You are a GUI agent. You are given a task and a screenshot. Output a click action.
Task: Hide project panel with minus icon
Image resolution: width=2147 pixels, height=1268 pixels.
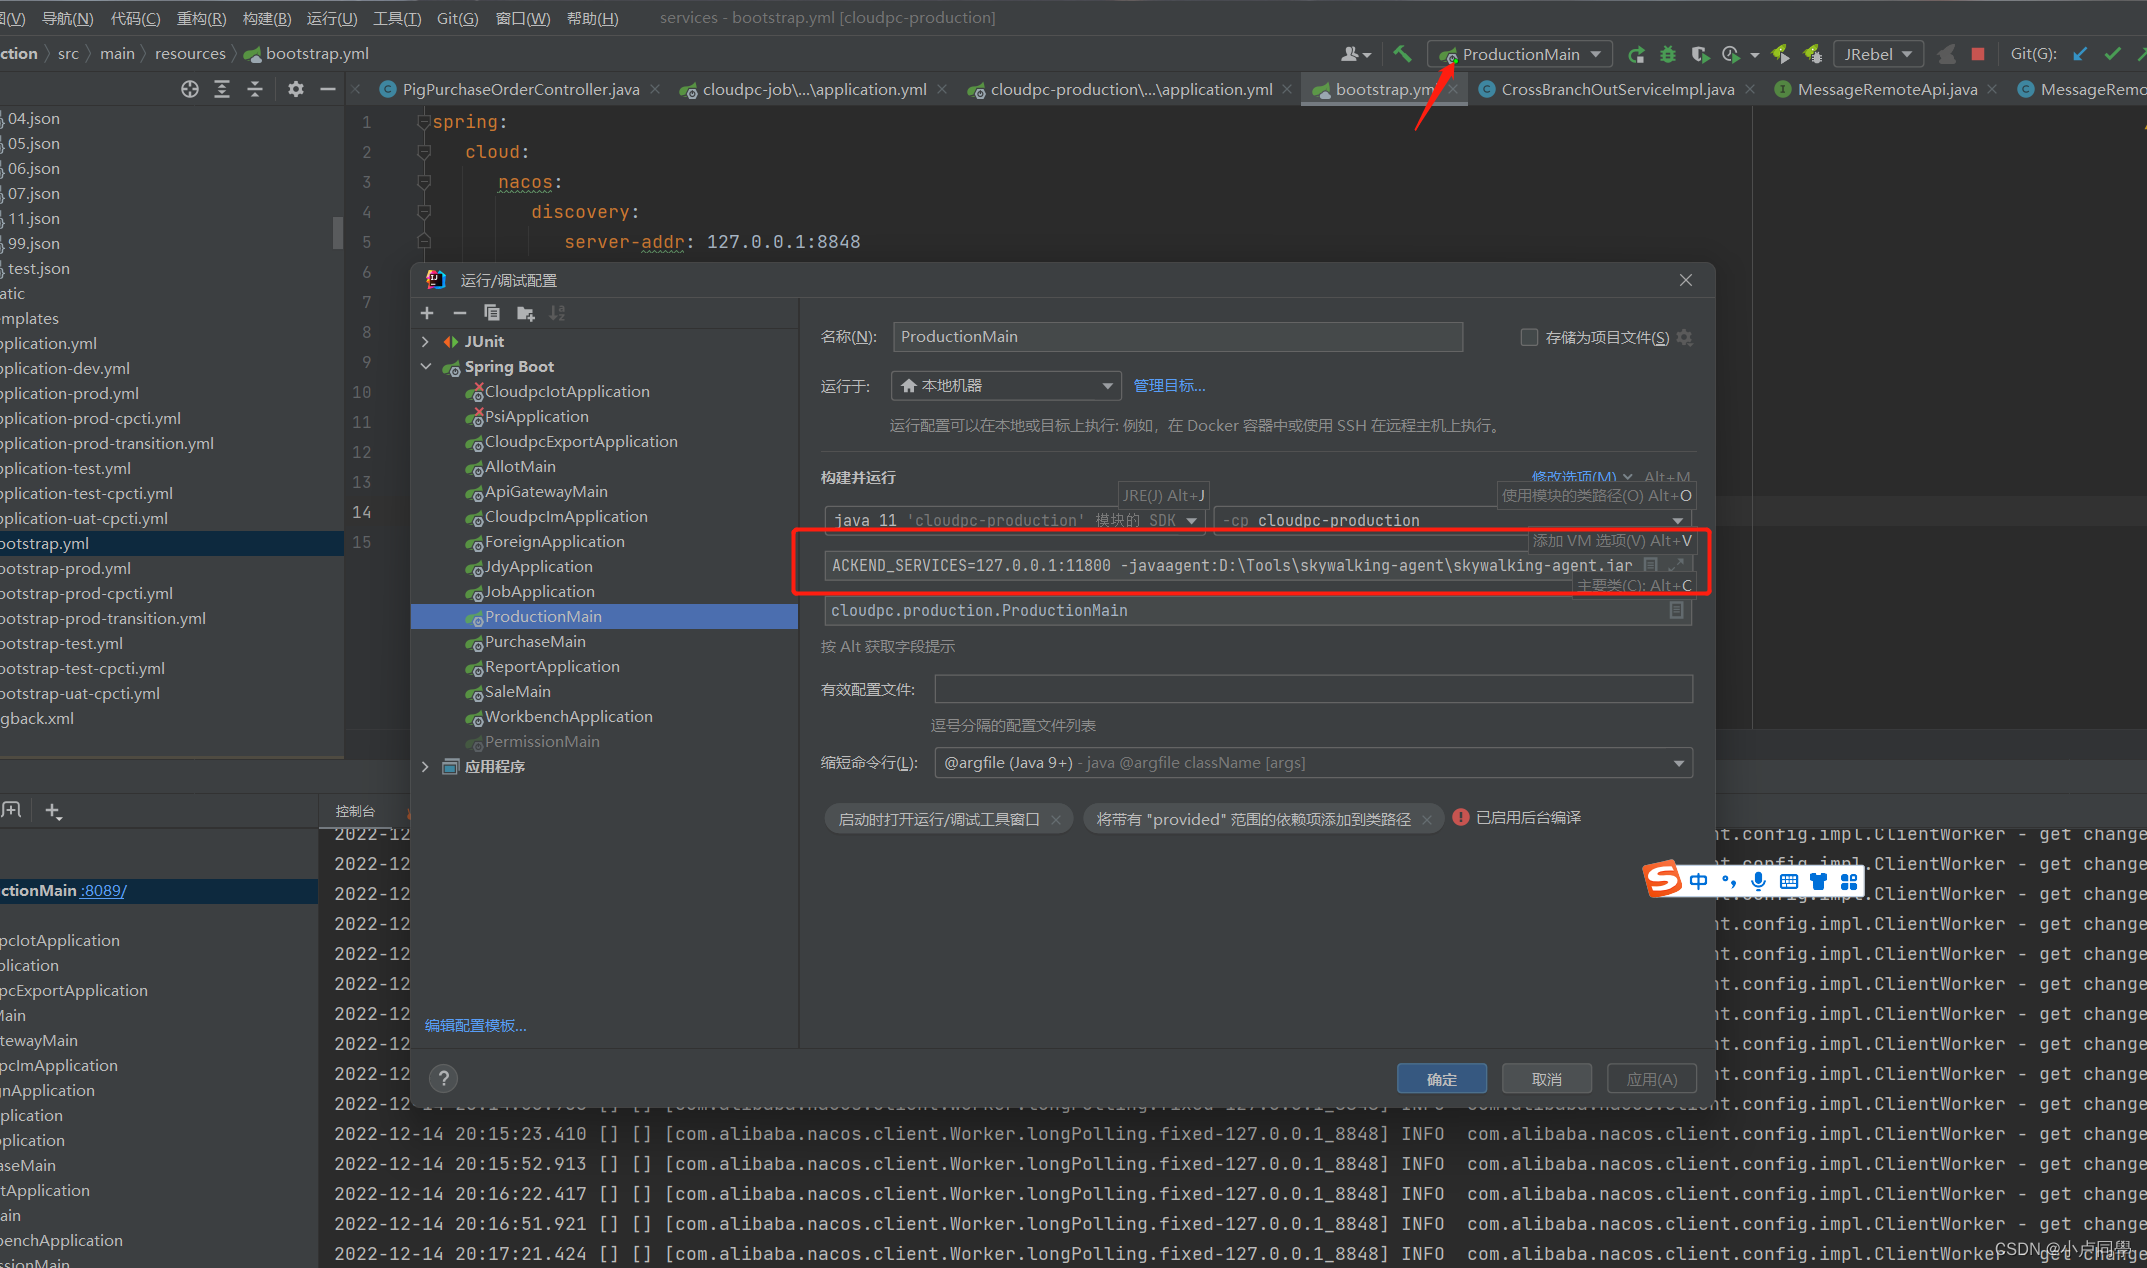pos(327,89)
